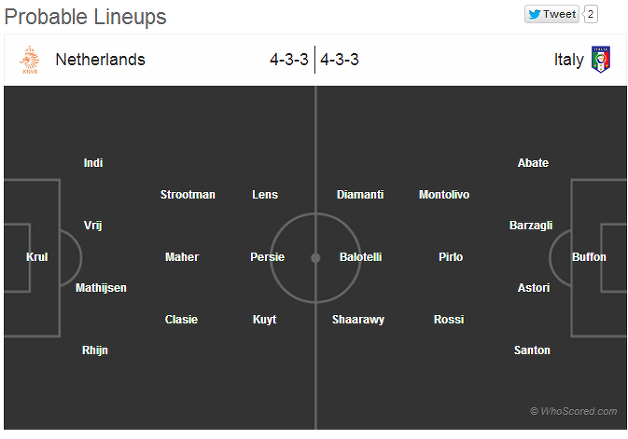The width and height of the screenshot is (628, 439).
Task: Click the WhoScored.com copyright watermark
Action: pyautogui.click(x=573, y=411)
